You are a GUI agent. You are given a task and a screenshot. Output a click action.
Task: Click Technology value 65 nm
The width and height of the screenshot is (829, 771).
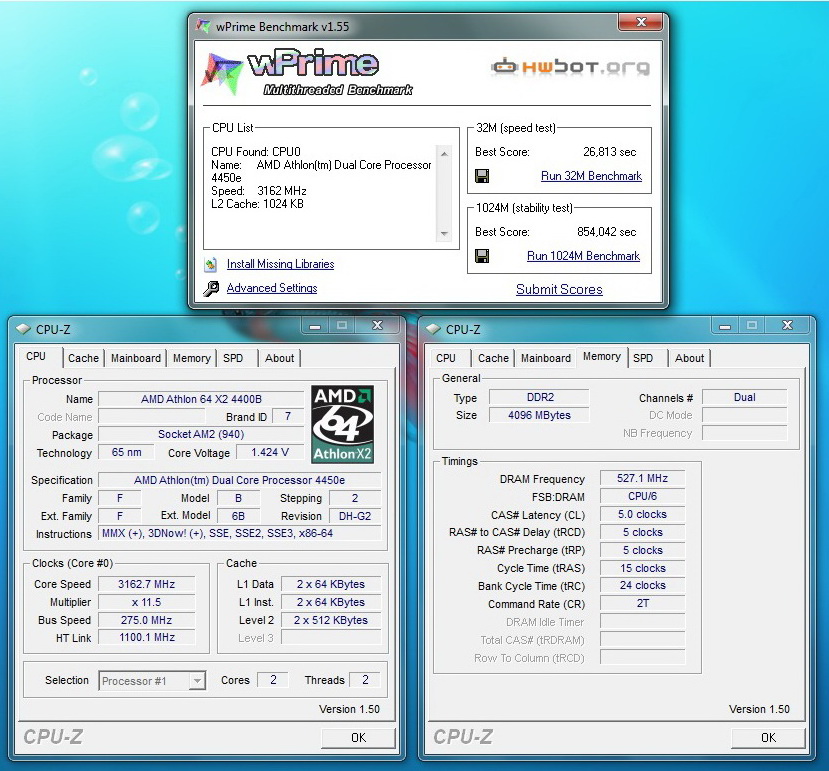126,453
